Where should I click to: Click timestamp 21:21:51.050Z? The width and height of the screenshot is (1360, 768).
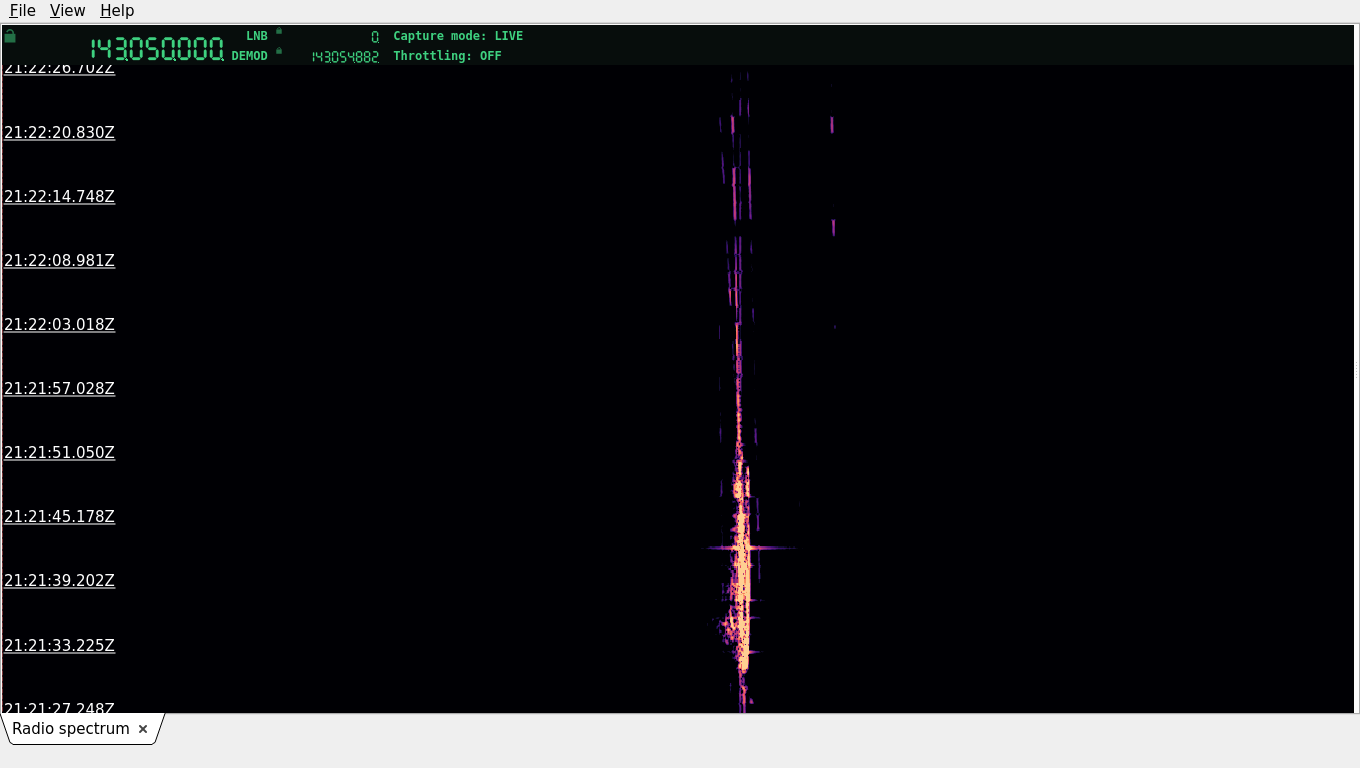pos(59,452)
